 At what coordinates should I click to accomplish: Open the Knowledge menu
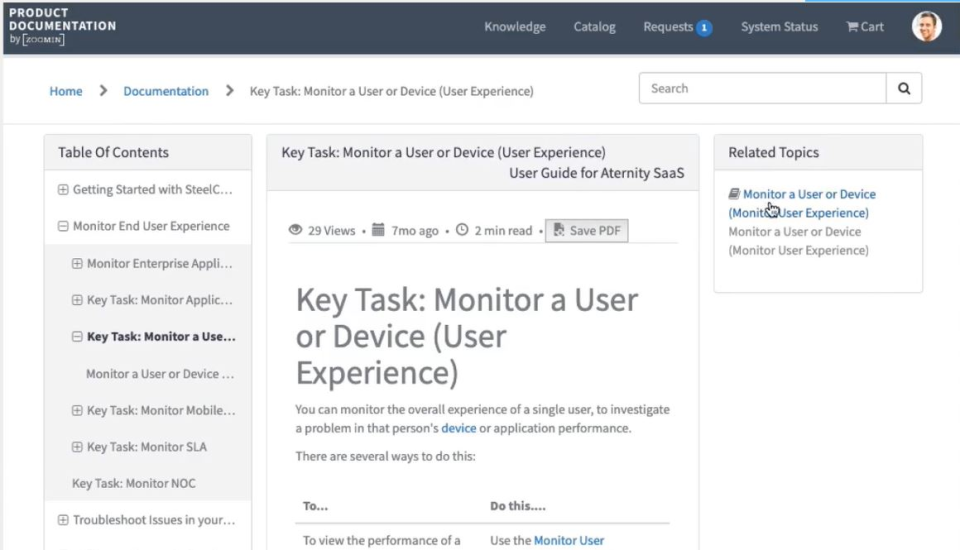515,27
